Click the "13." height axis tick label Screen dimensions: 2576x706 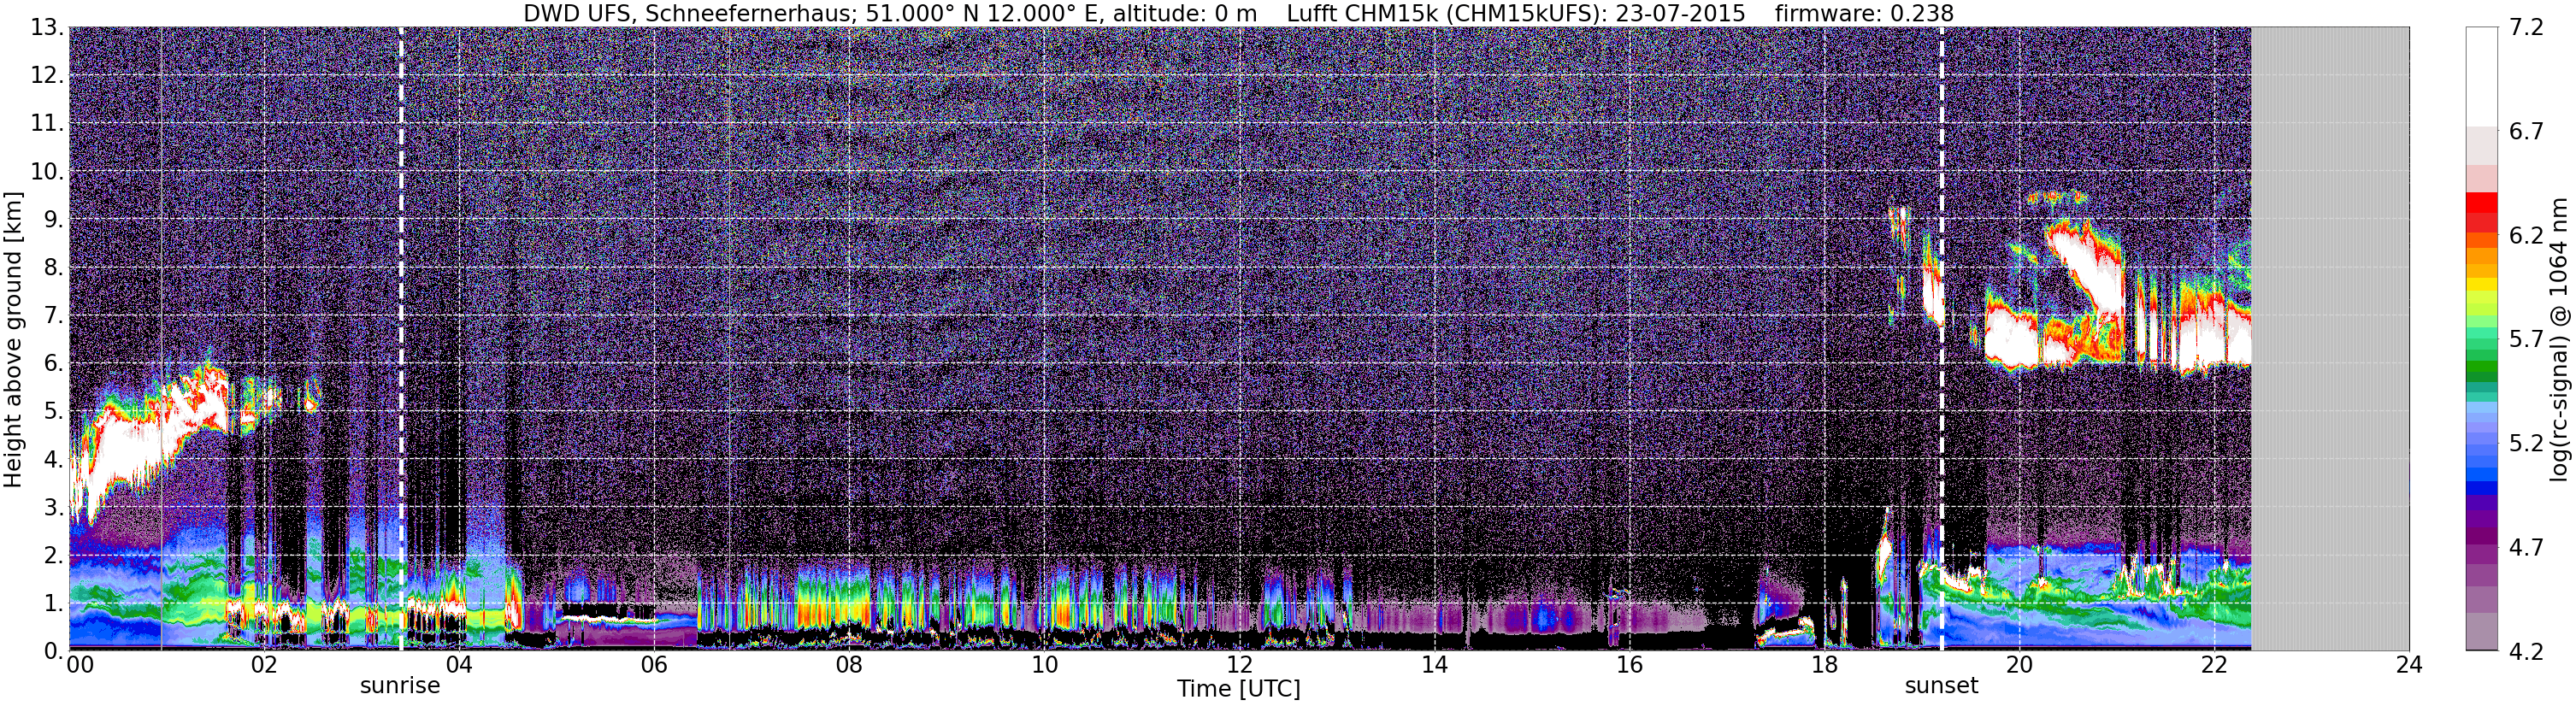(x=46, y=28)
